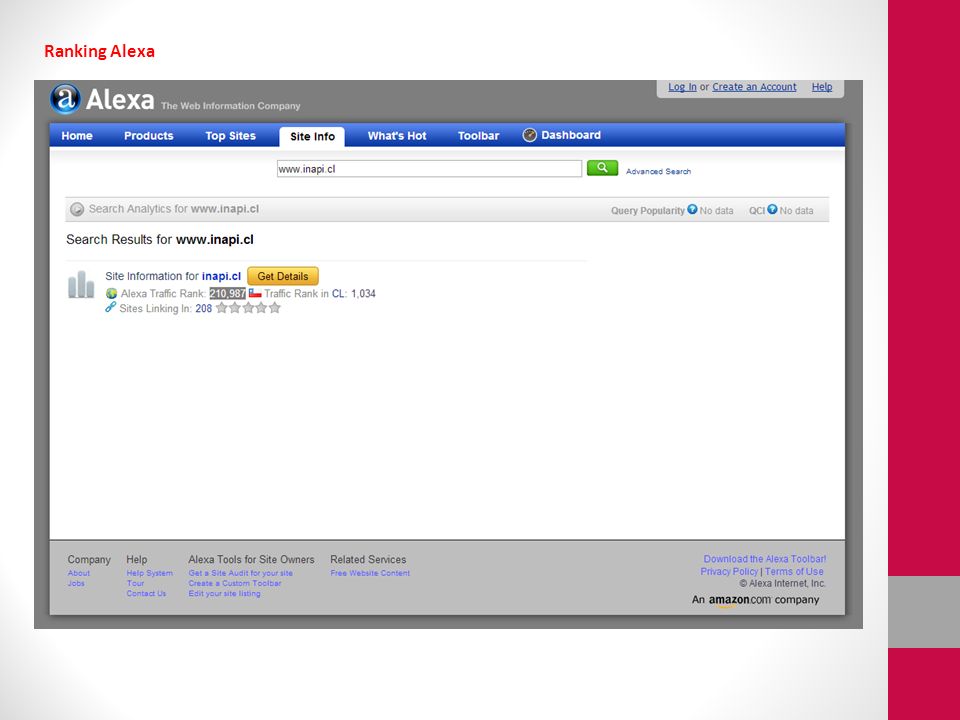
Task: Click Create a Custom Toolbar link
Action: pos(235,583)
